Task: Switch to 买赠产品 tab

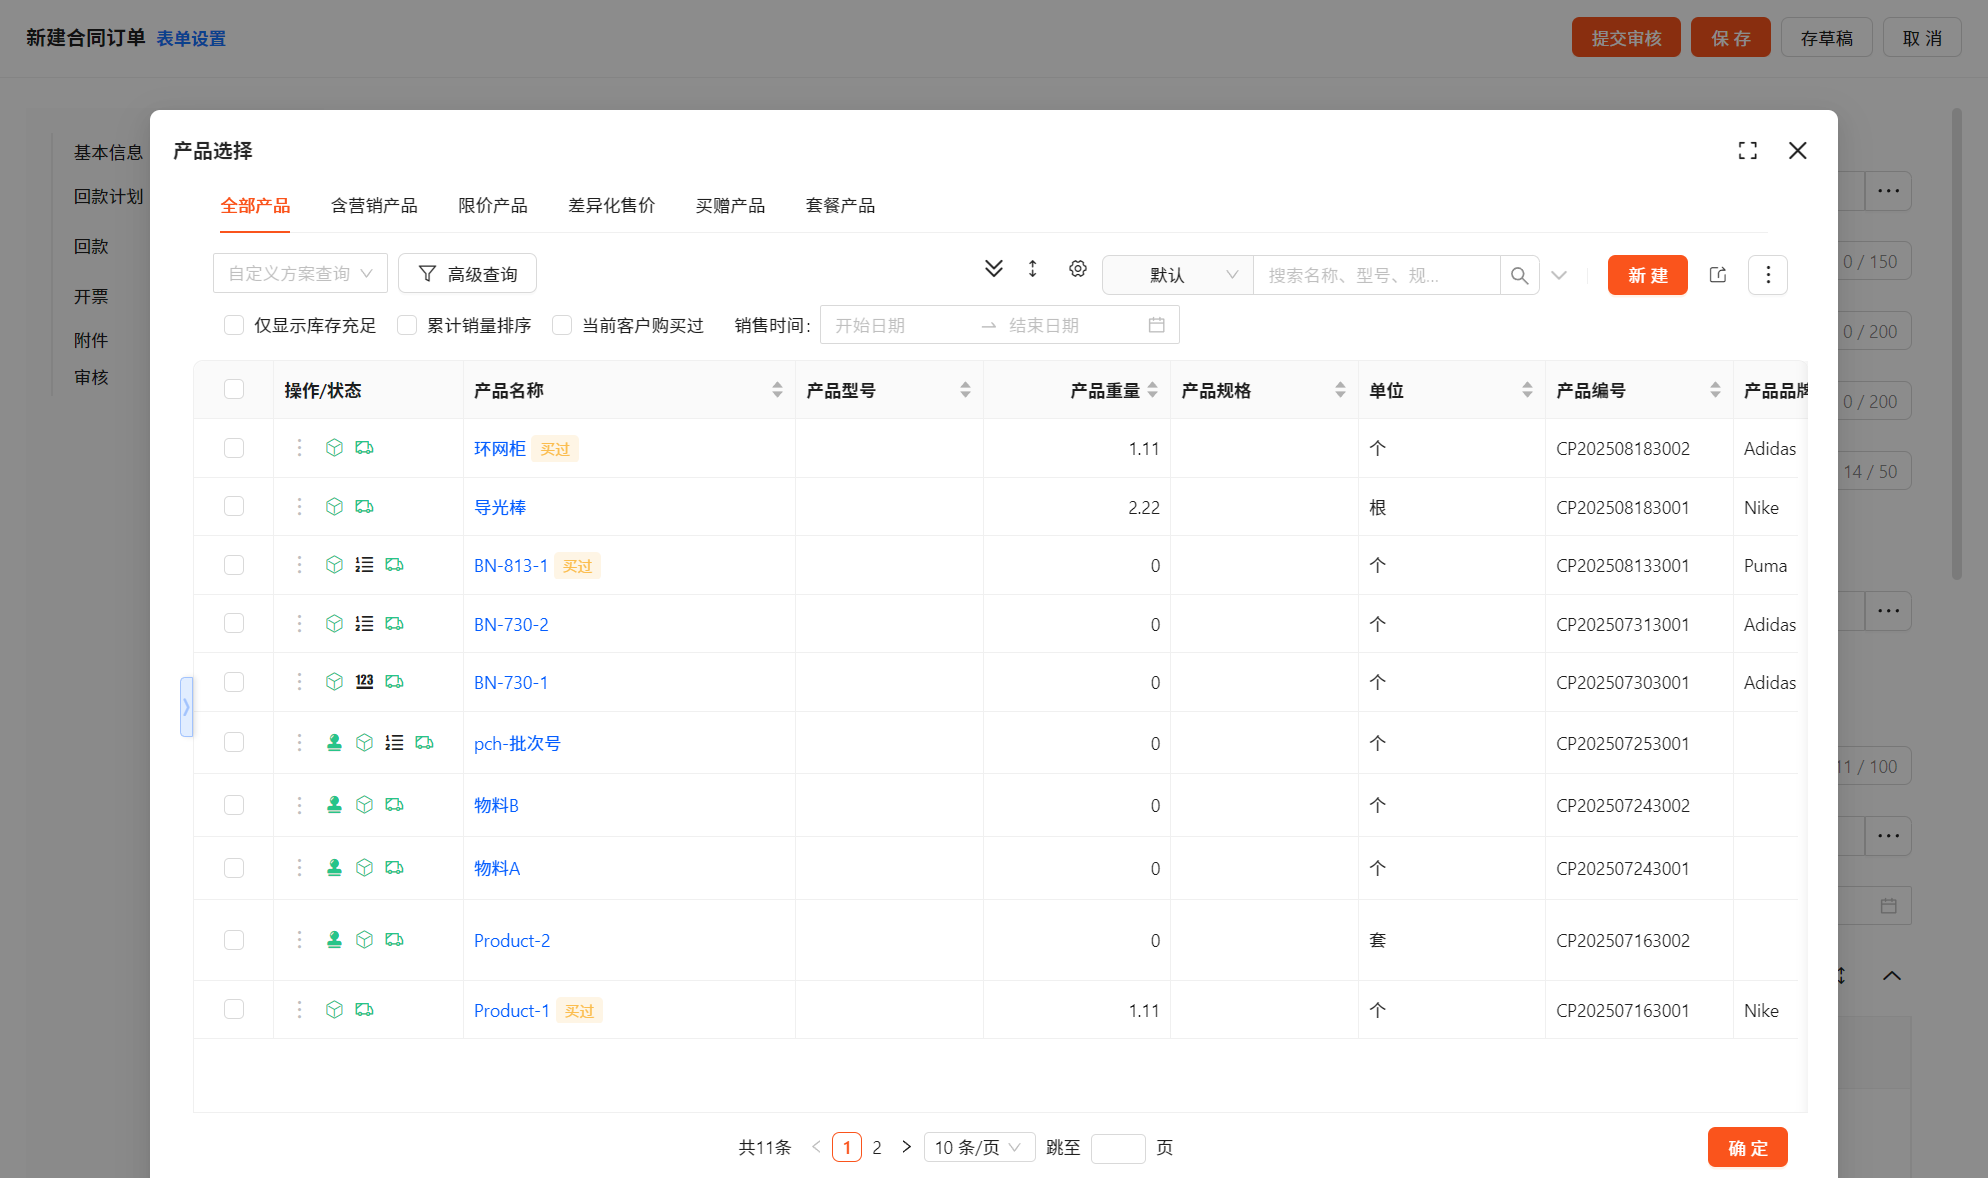Action: pyautogui.click(x=731, y=206)
